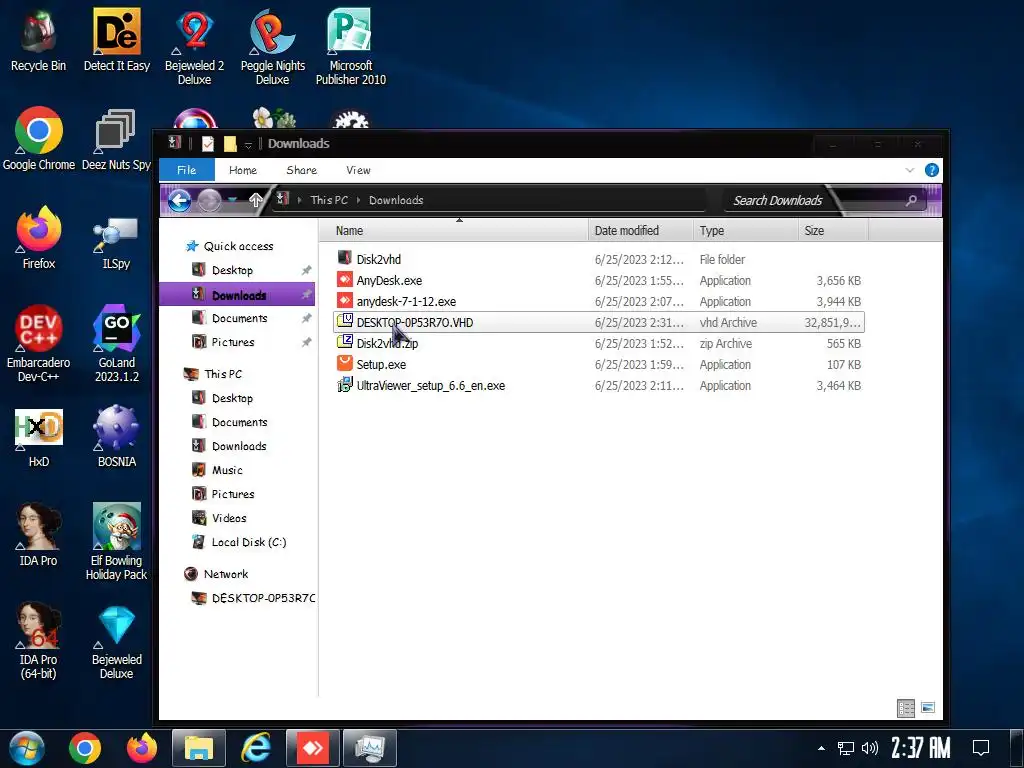Switch to large icons view layout
Screen dimensions: 1024x768
927,708
